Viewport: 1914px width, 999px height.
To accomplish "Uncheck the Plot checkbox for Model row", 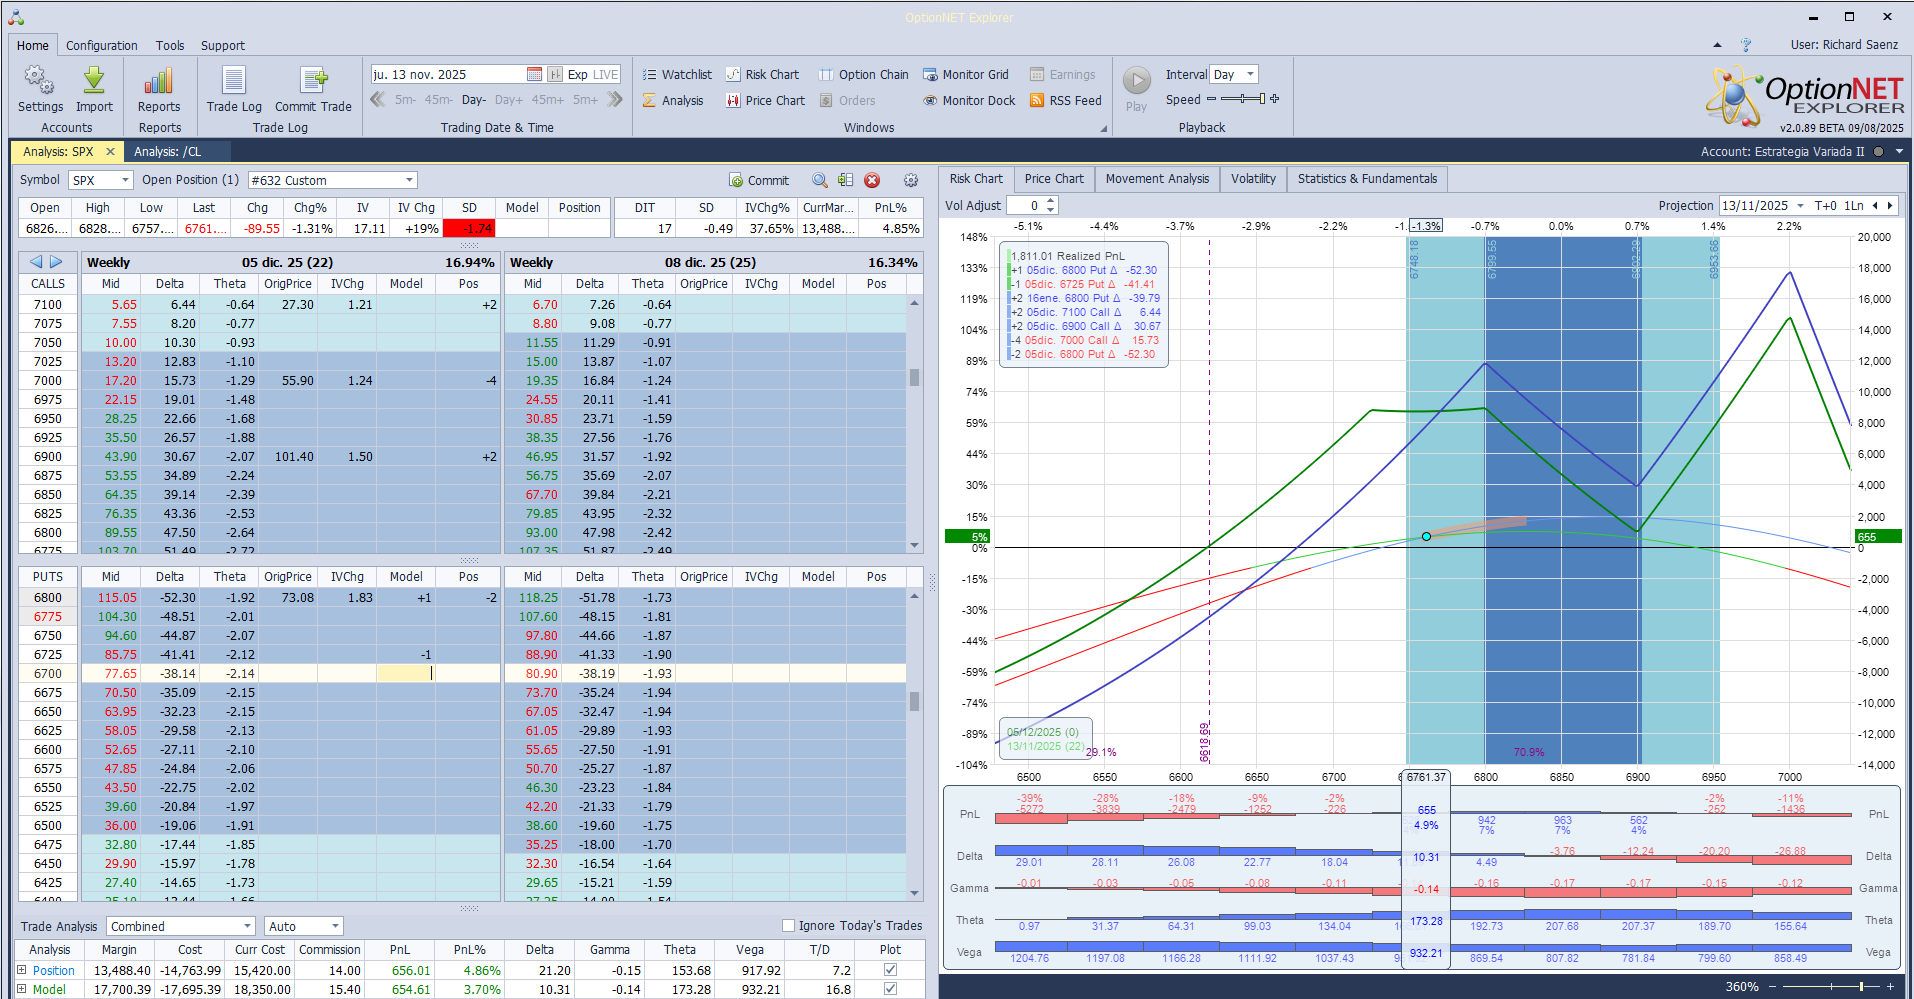I will point(890,989).
